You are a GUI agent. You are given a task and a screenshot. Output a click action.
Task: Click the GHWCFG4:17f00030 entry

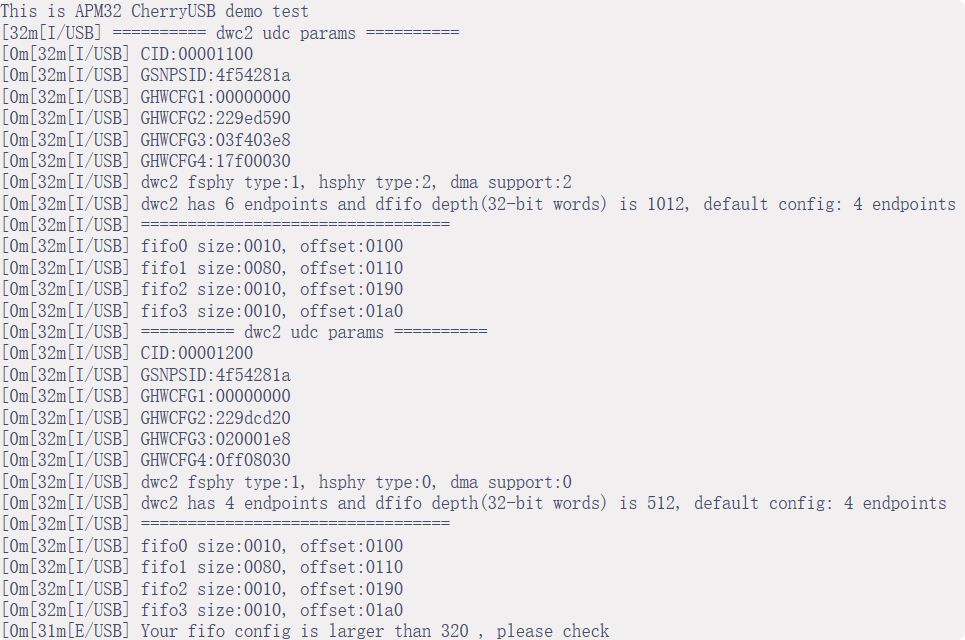click(x=215, y=161)
